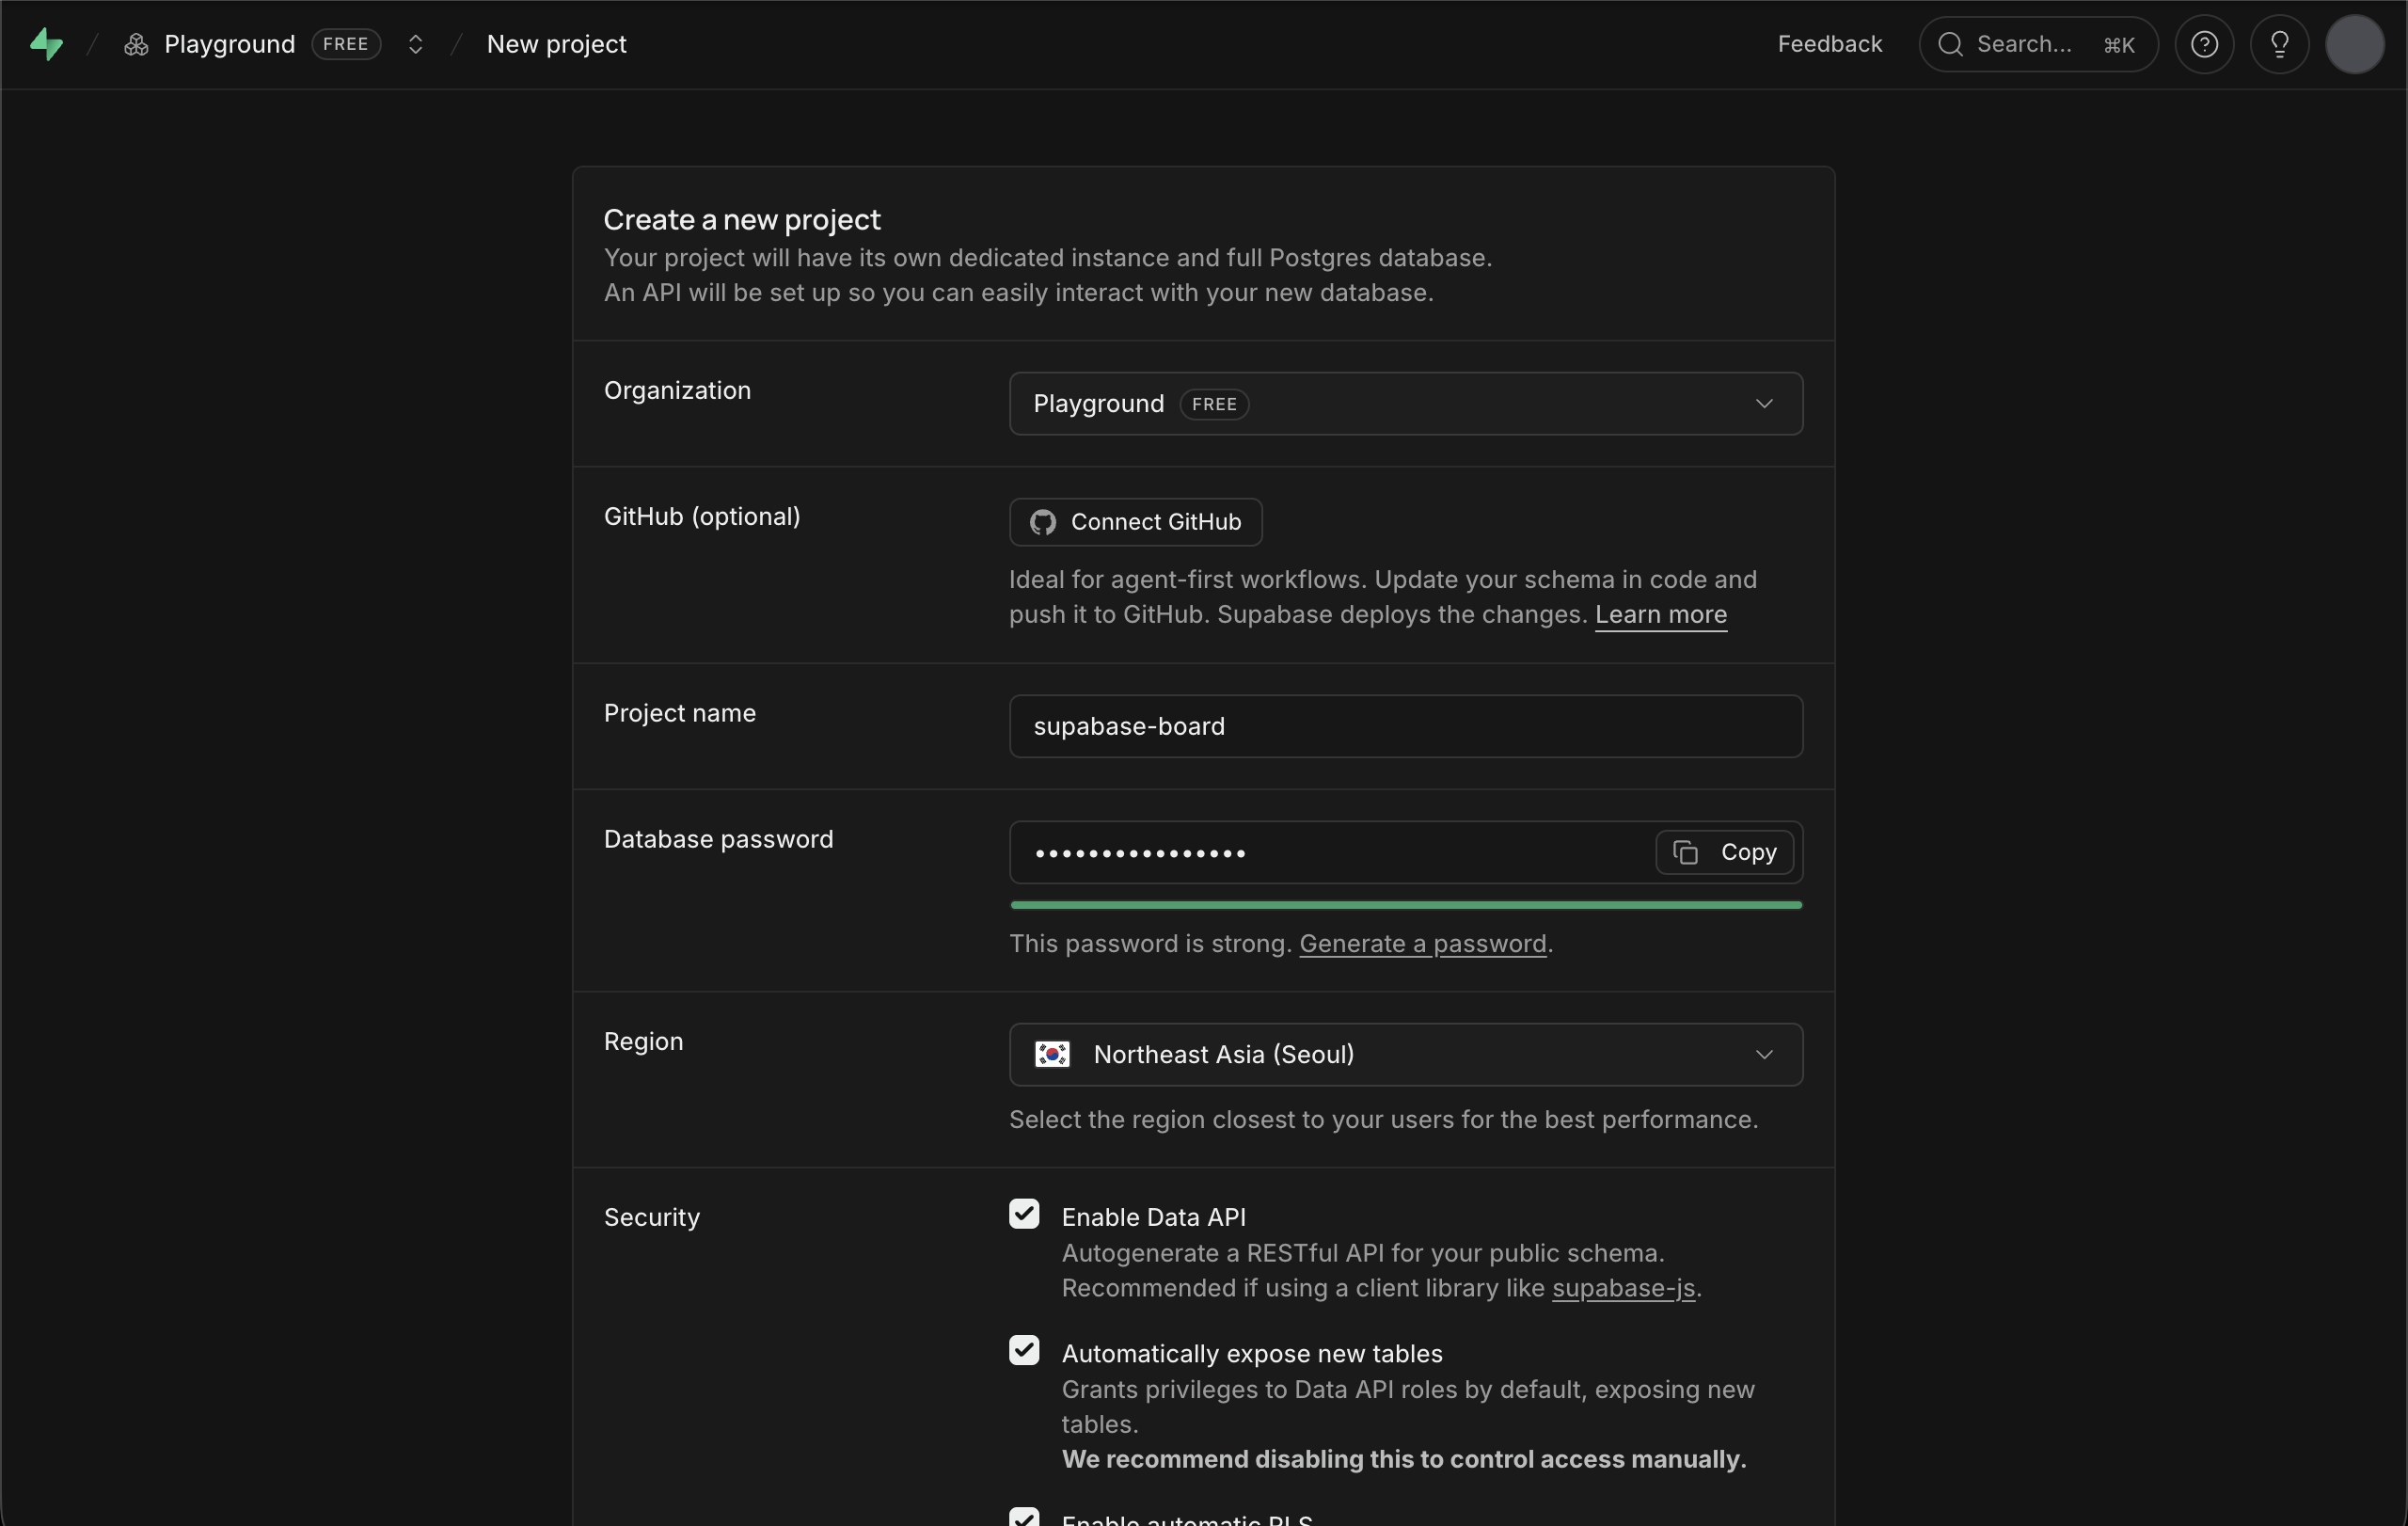This screenshot has height=1526, width=2408.
Task: Click 'Select the region closest' helper text
Action: click(1383, 1119)
